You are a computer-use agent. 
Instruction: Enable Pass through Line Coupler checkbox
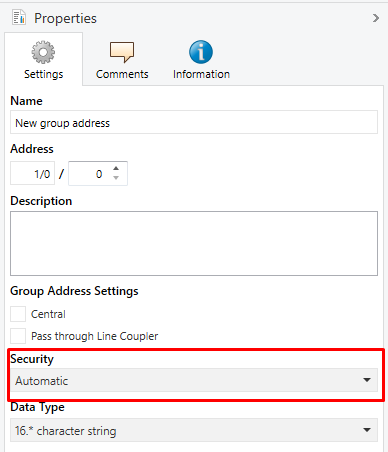(18, 336)
